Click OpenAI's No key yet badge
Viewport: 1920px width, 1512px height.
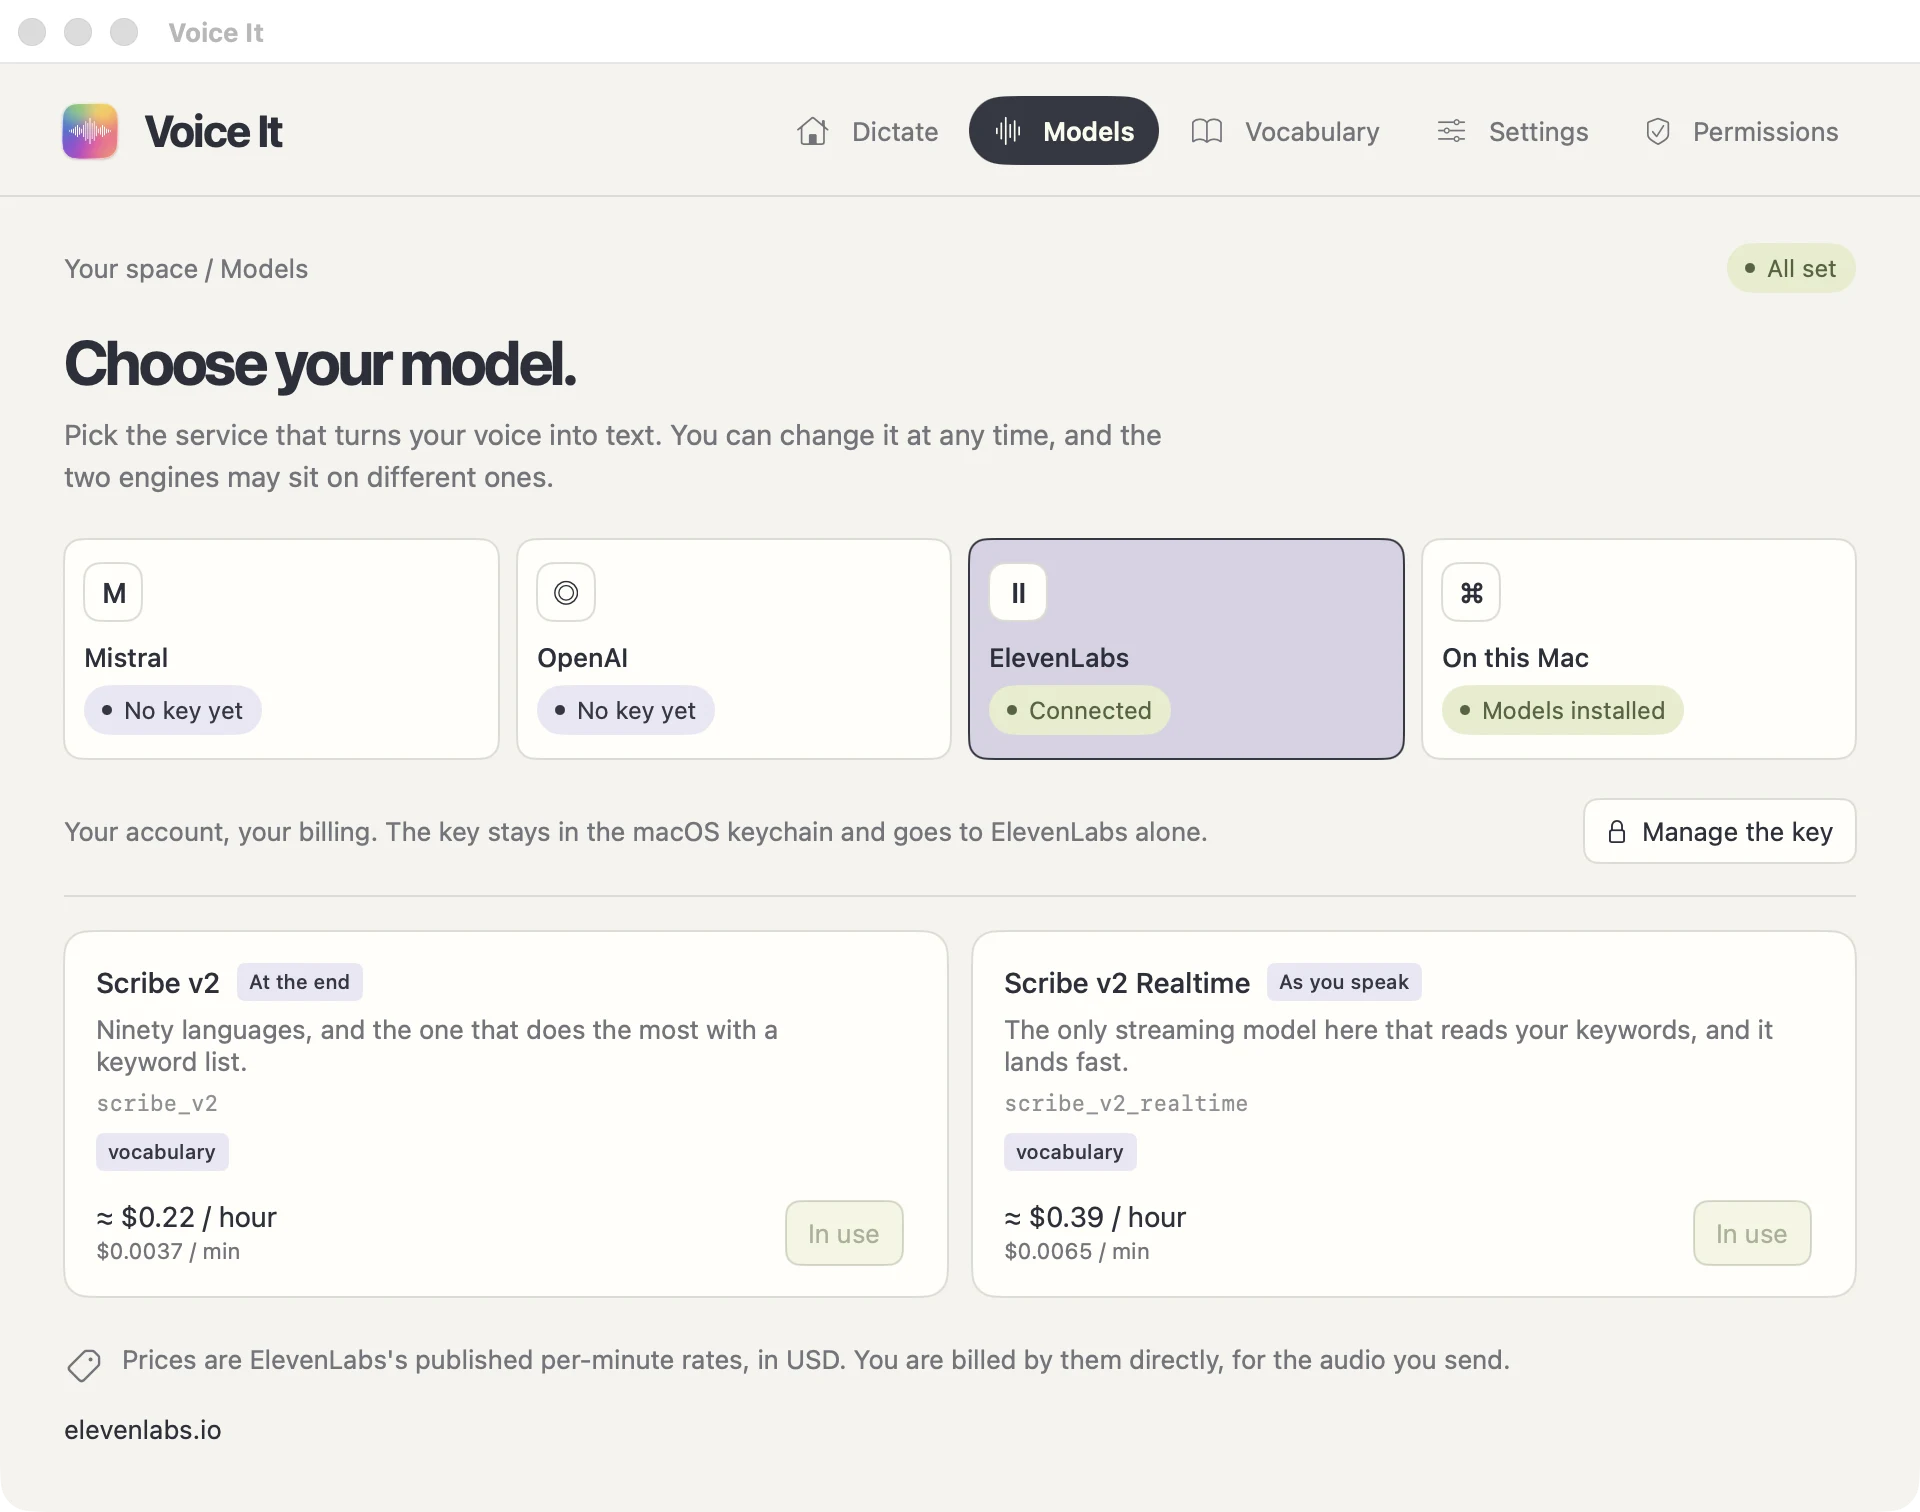tap(626, 710)
